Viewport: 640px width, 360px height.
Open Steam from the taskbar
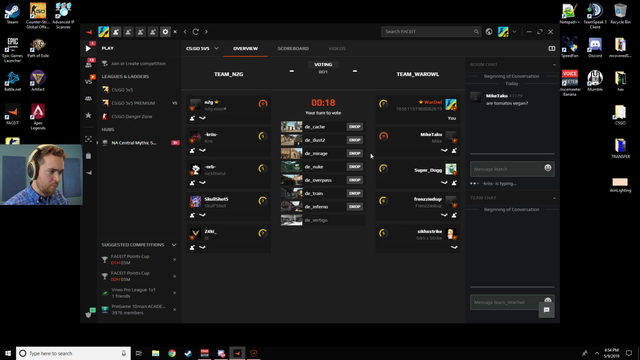pos(188,353)
